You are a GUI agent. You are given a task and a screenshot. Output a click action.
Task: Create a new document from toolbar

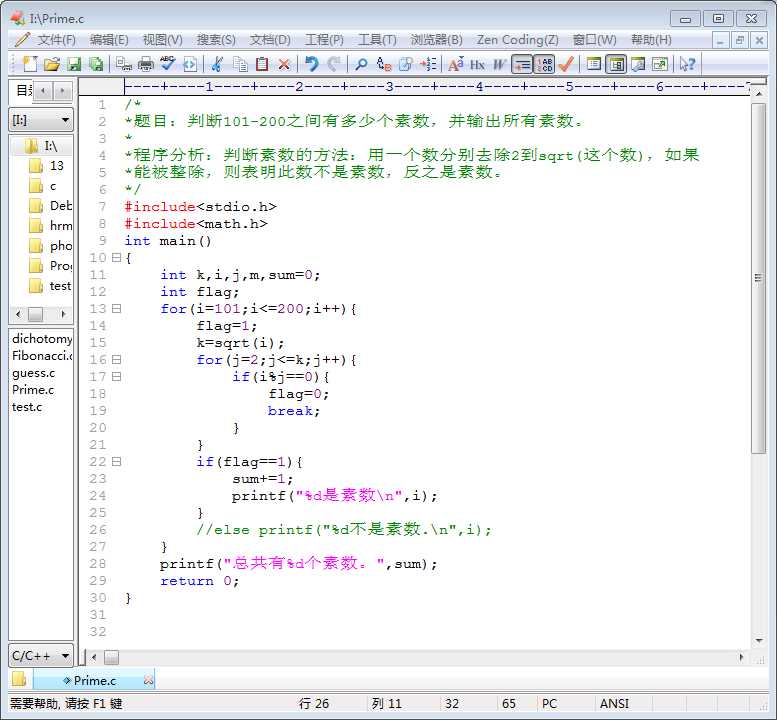coord(30,64)
